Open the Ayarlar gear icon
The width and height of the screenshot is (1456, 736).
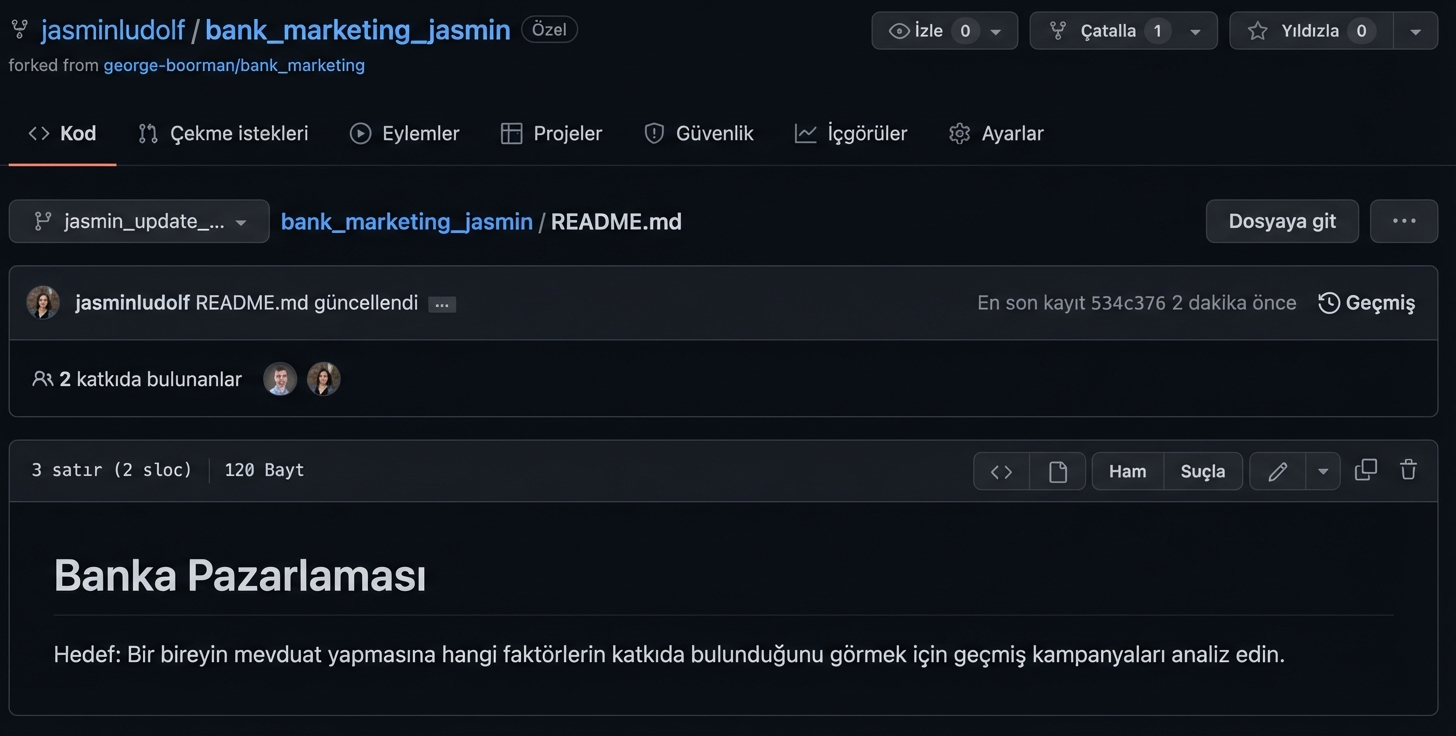coord(959,132)
